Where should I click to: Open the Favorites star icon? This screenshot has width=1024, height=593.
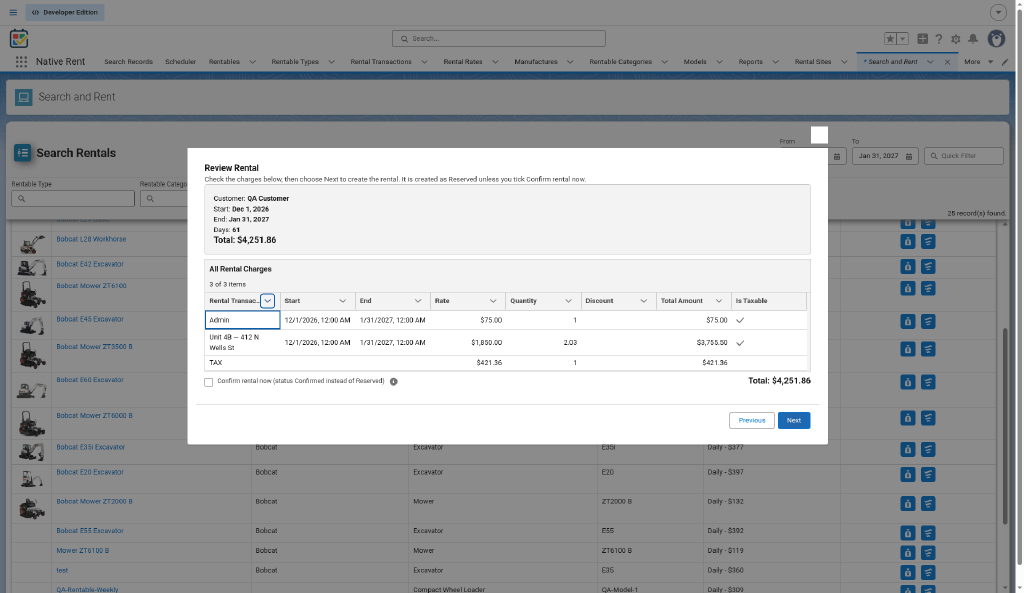coord(890,39)
